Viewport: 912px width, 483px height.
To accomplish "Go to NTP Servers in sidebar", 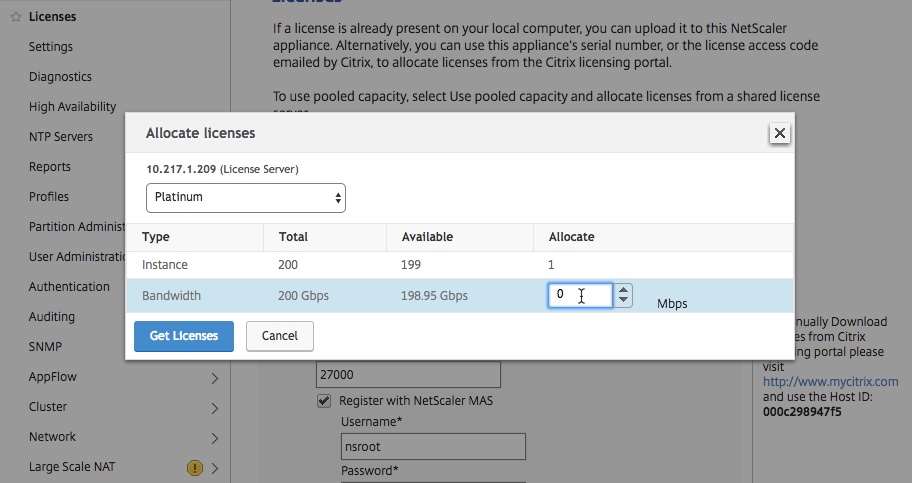I will click(61, 137).
